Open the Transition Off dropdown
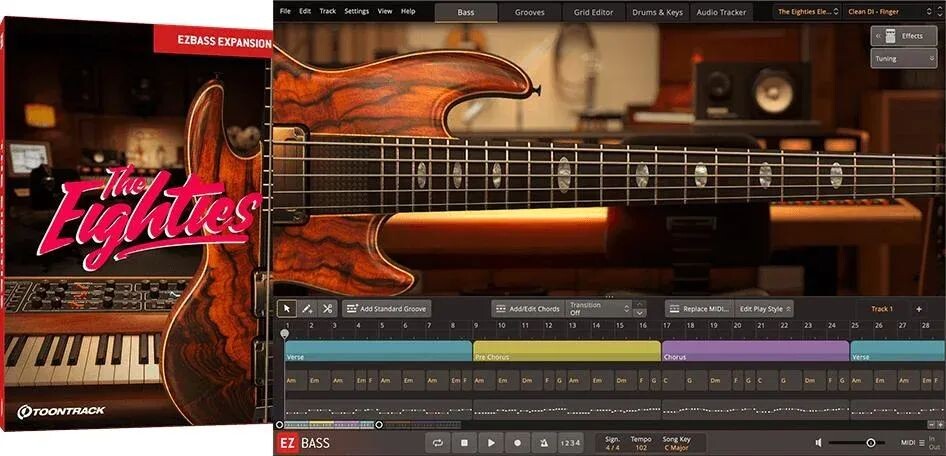Viewport: 946px width, 456px height. click(600, 309)
